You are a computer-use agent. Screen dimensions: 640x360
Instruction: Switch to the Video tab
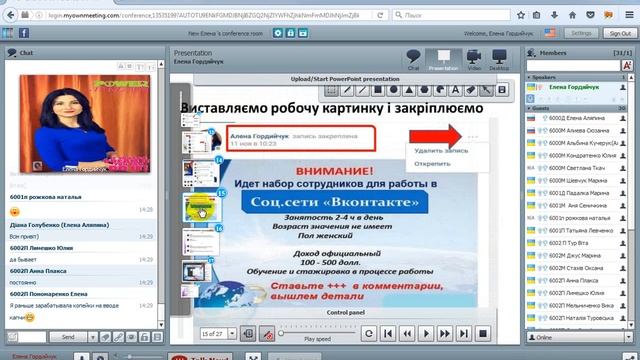473,60
